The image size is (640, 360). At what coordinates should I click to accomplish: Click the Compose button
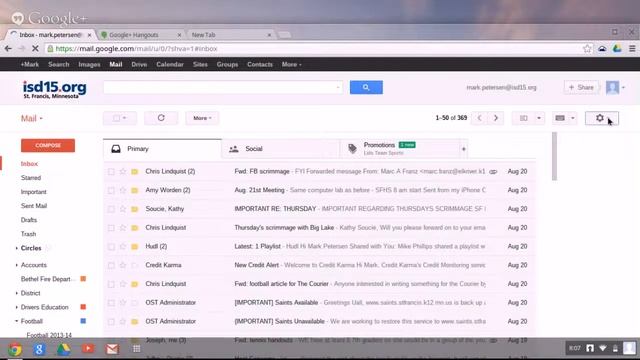coord(48,145)
